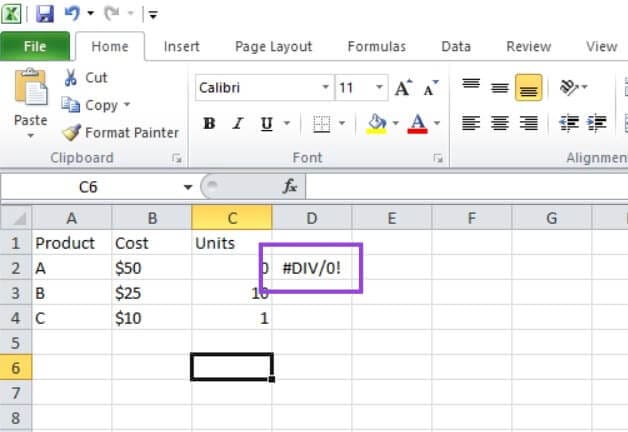
Task: Click the Increase Font Size icon
Action: click(x=403, y=89)
